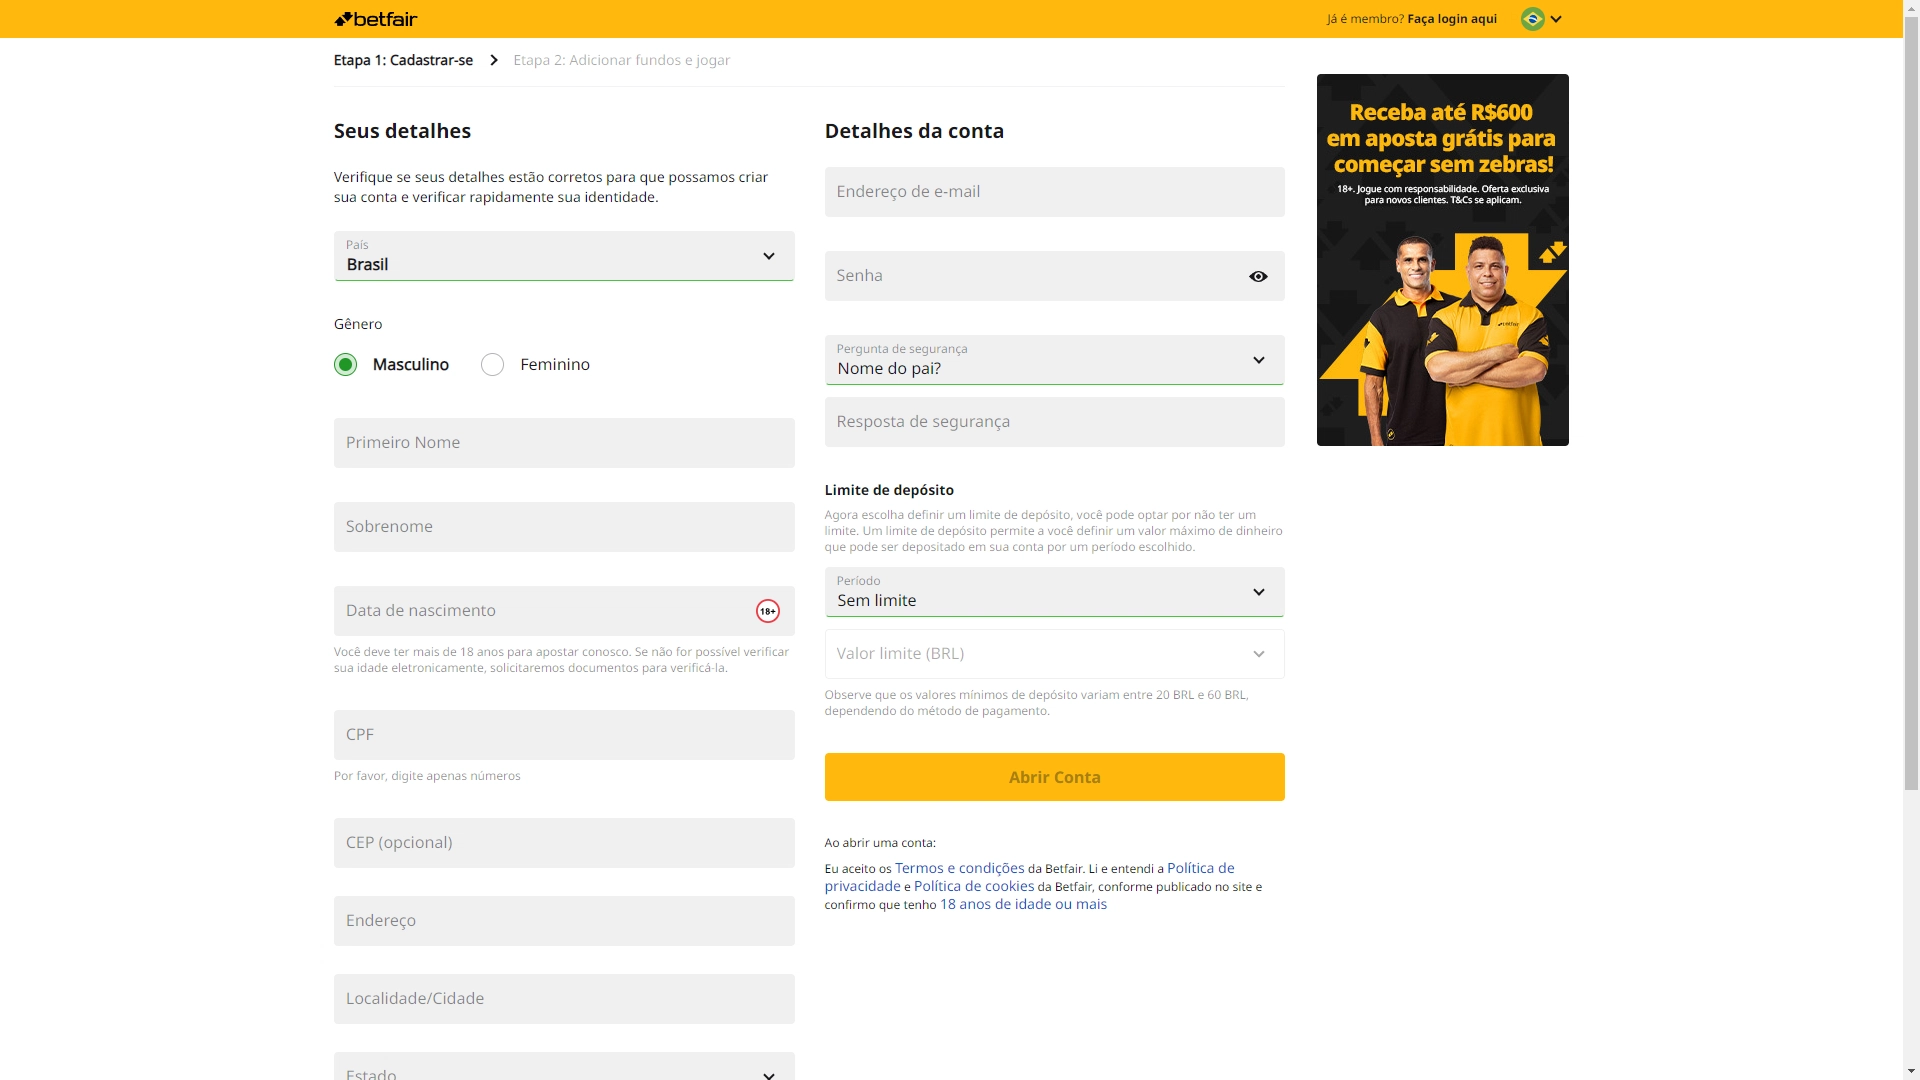This screenshot has height=1080, width=1920.
Task: Click the 'Seus detalhes' heading
Action: coord(402,131)
